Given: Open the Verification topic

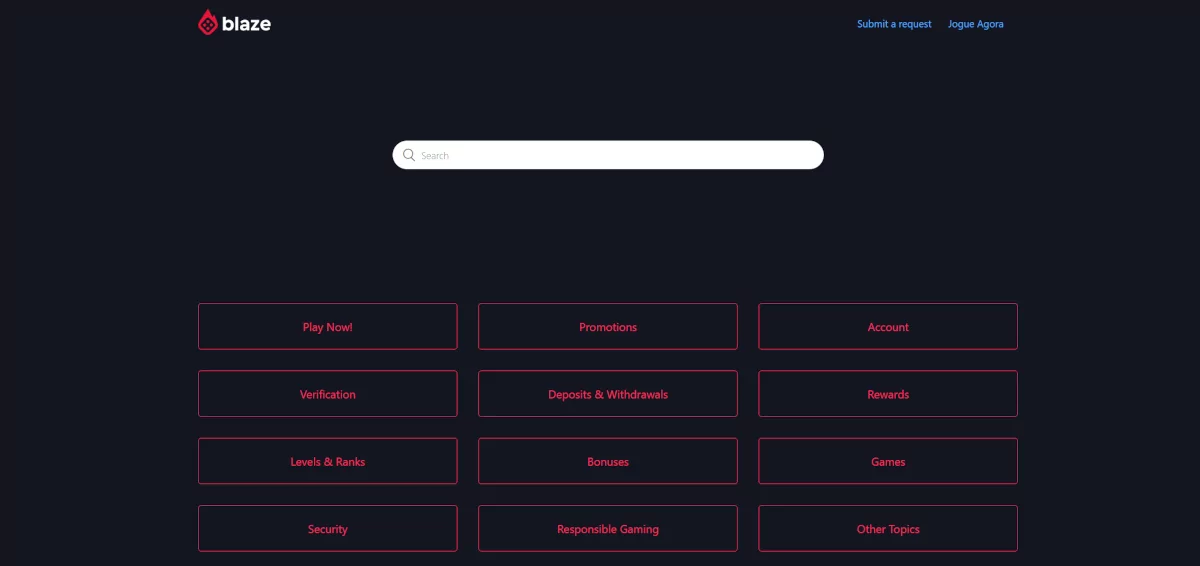Looking at the screenshot, I should pyautogui.click(x=327, y=394).
